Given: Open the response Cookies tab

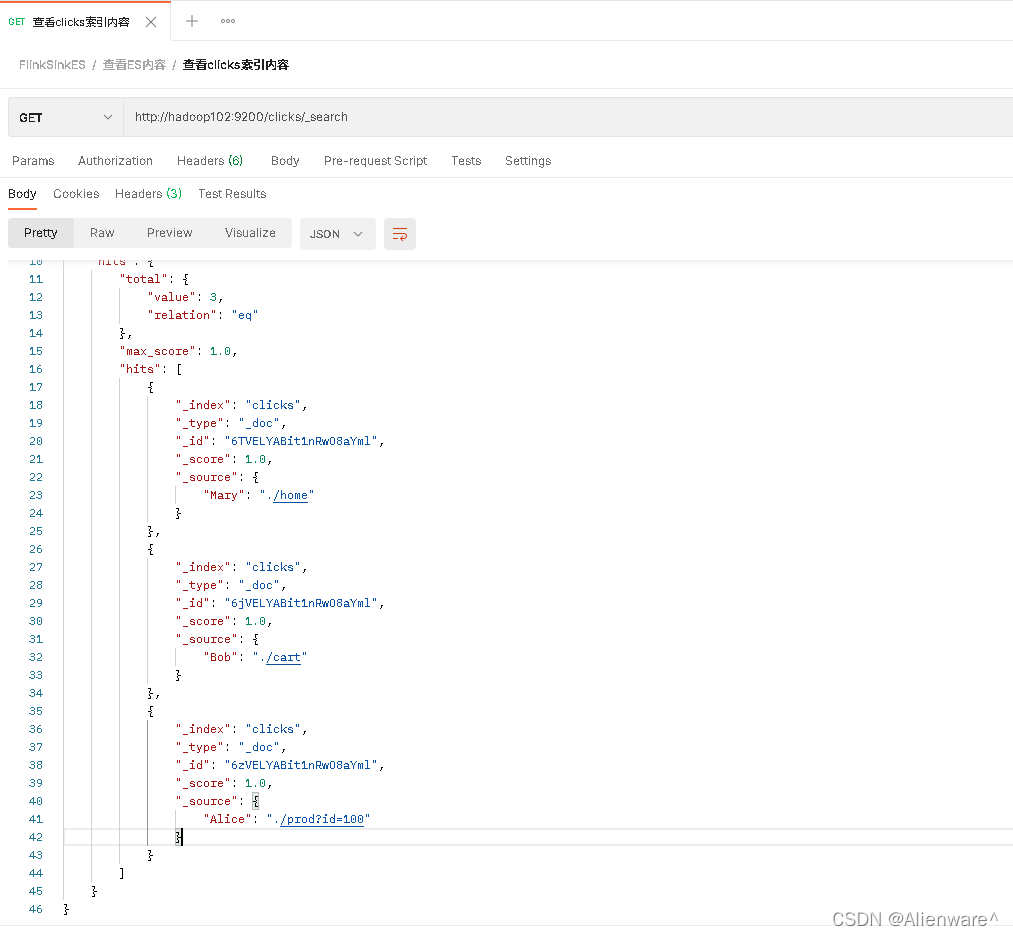Looking at the screenshot, I should [76, 194].
